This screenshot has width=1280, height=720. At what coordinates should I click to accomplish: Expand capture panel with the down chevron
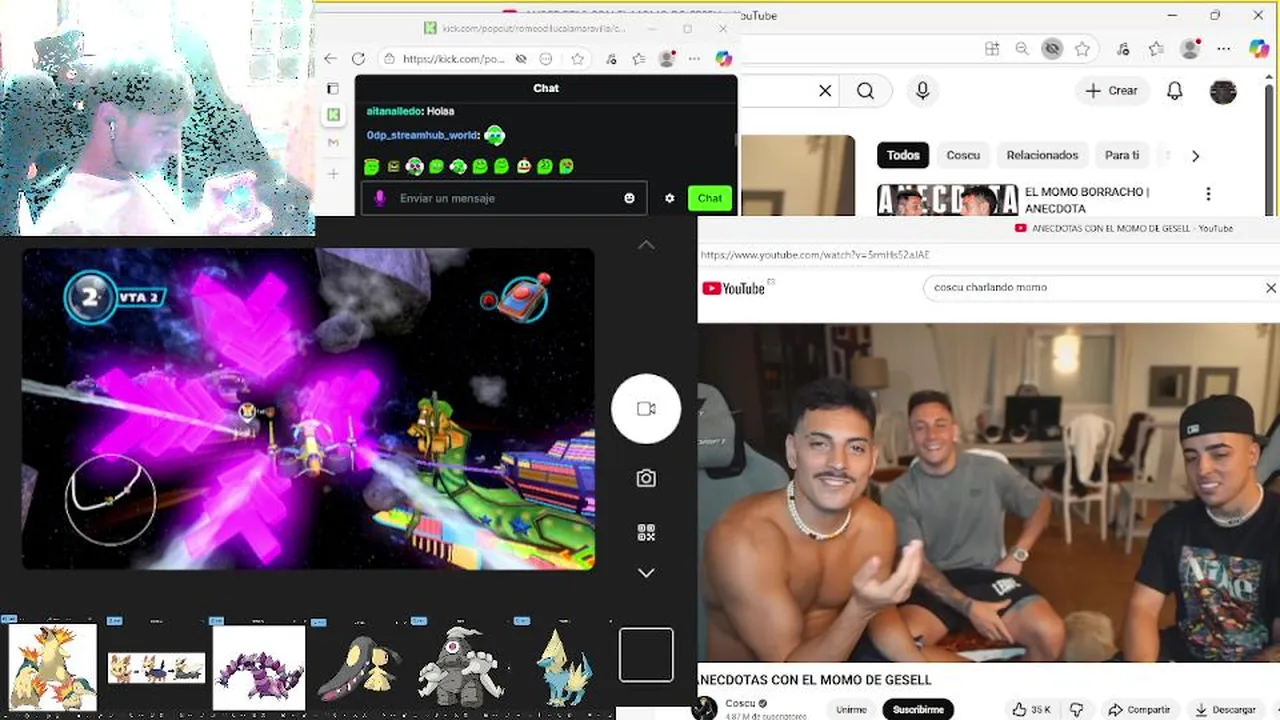click(646, 573)
